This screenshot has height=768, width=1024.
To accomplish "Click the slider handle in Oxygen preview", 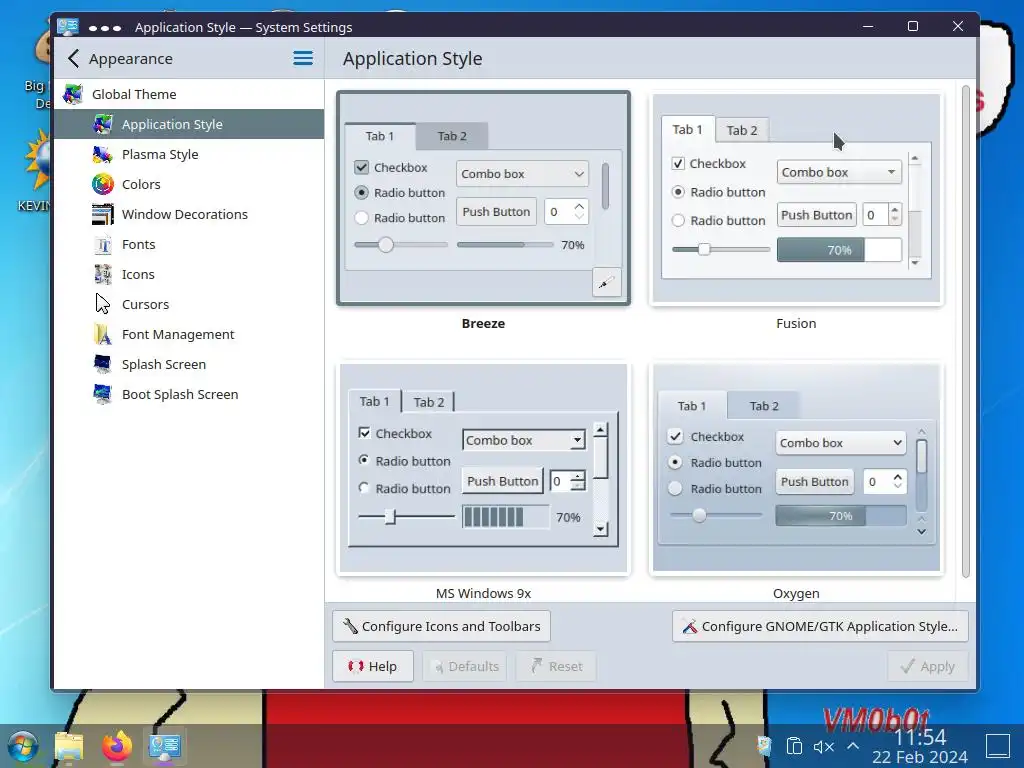I will pos(699,515).
